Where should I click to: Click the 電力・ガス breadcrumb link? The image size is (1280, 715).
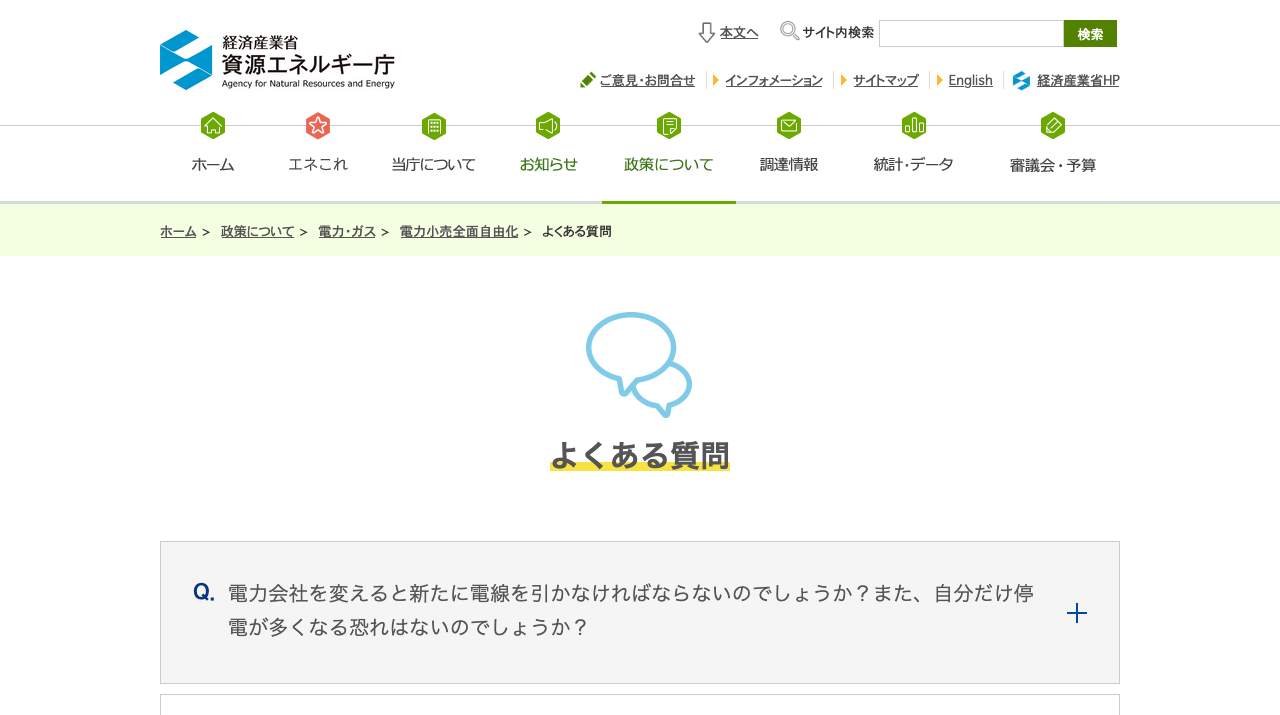click(347, 231)
